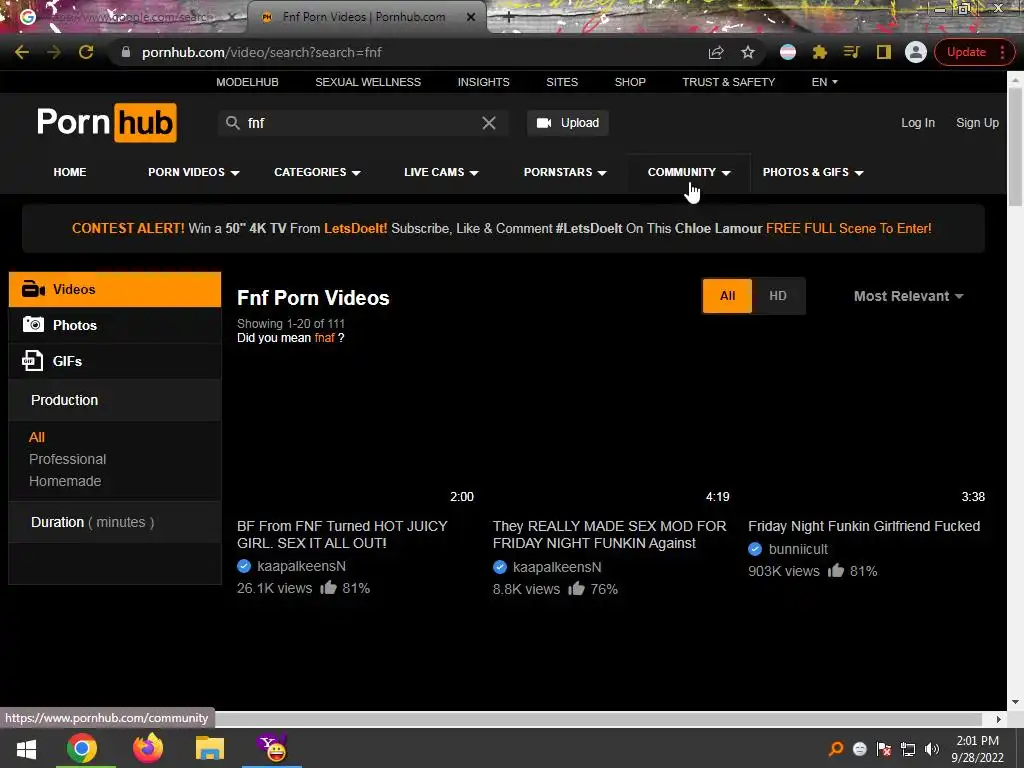
Task: Open the SHOP link in the top bar
Action: pyautogui.click(x=630, y=82)
